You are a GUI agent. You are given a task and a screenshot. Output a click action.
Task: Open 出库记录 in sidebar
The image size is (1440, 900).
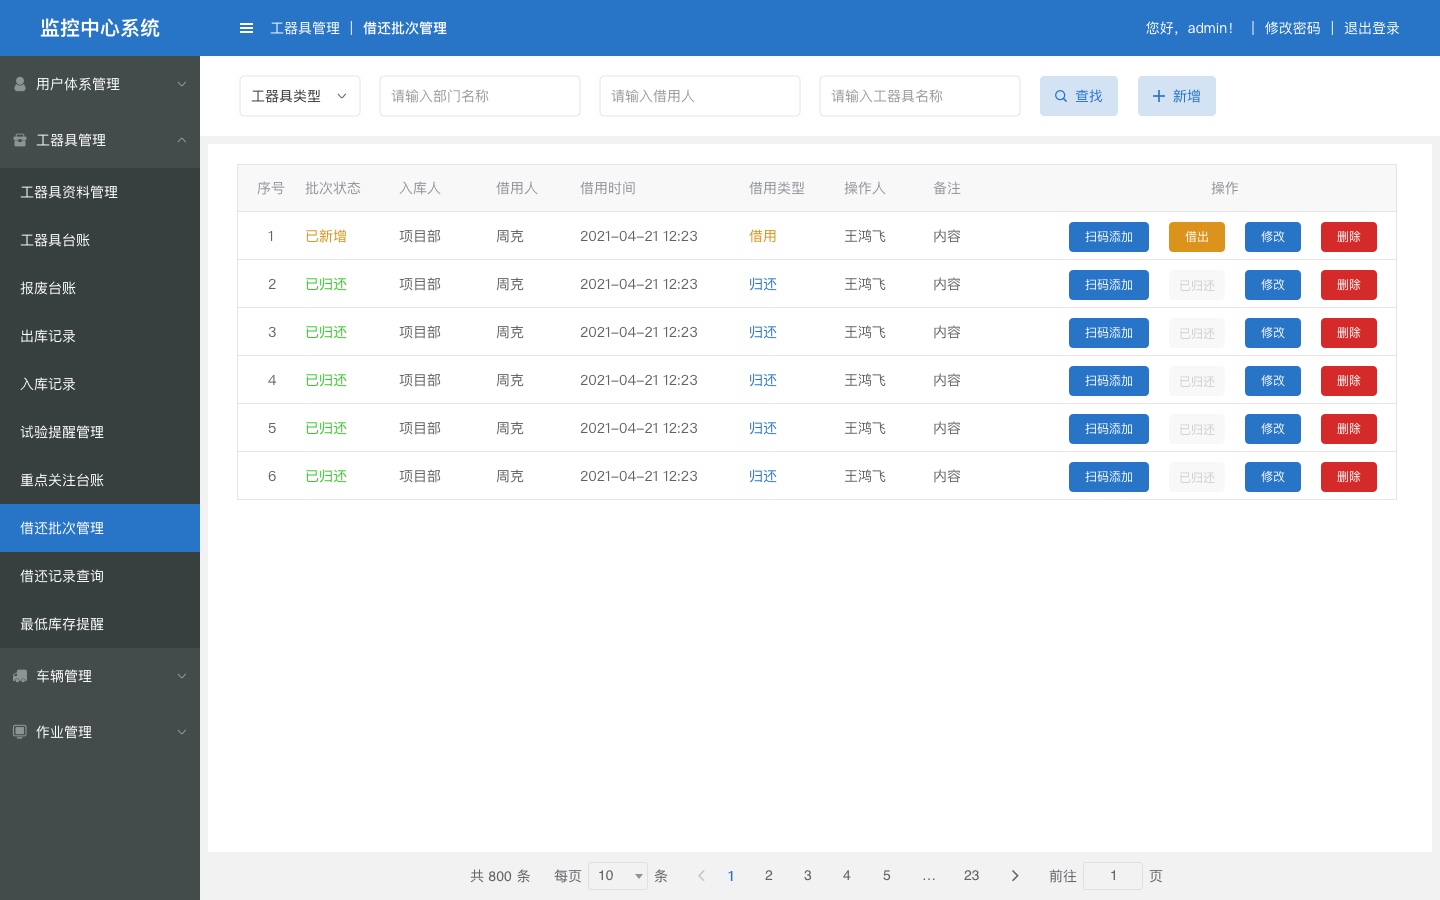100,336
